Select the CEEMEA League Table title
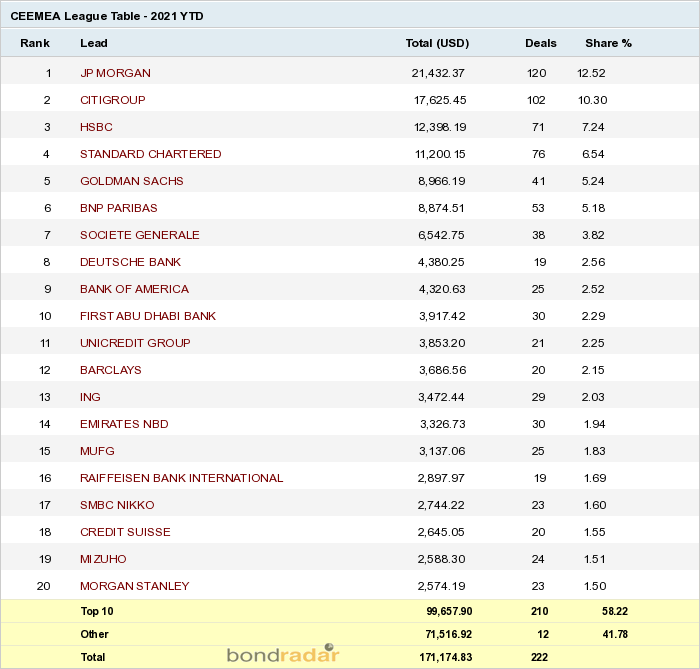 click(x=107, y=16)
